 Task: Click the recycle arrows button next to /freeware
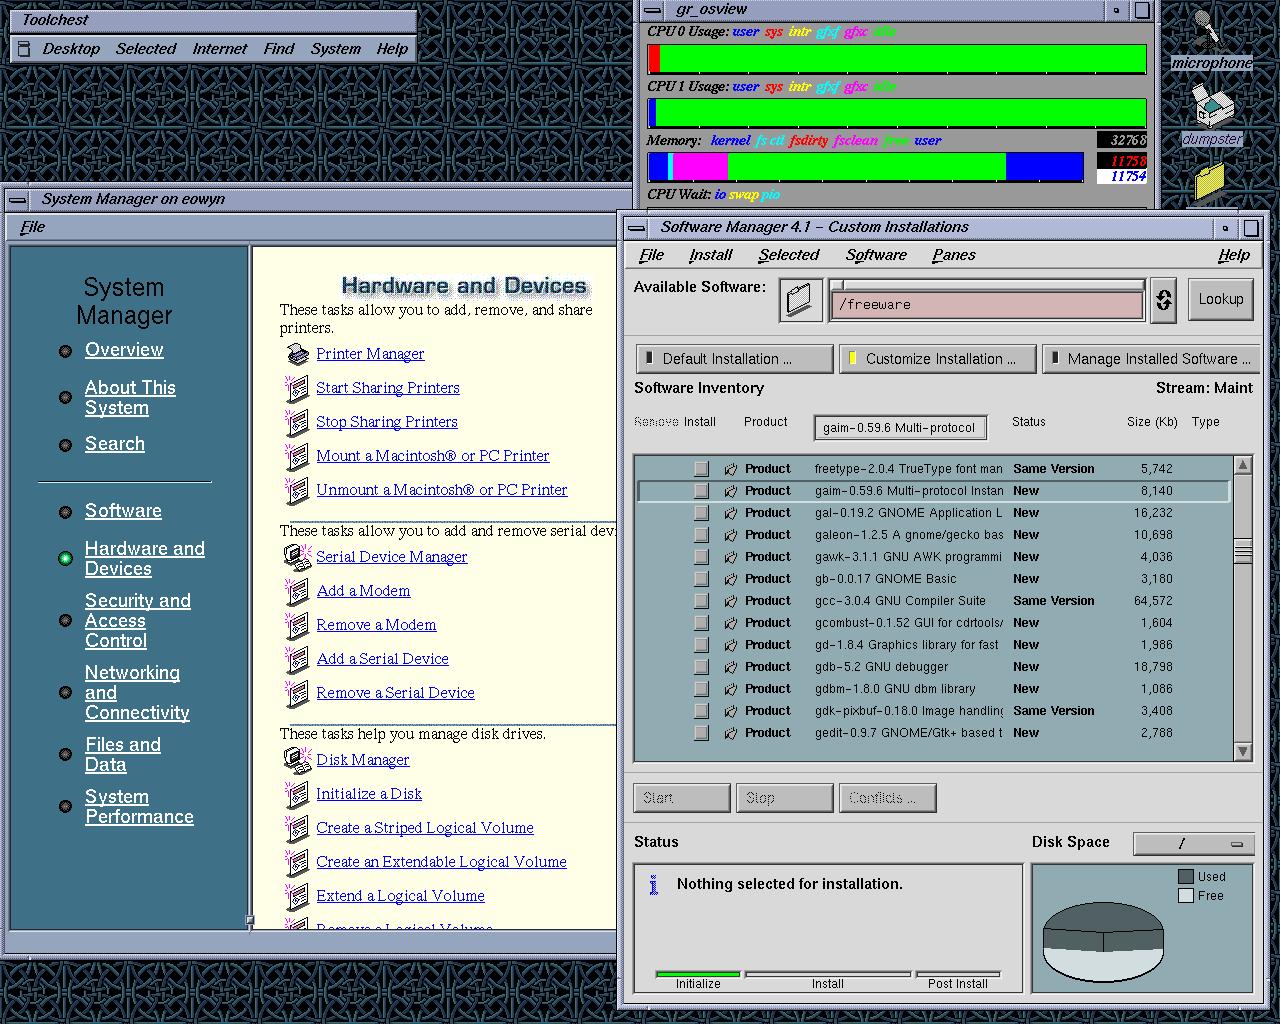click(x=1163, y=300)
